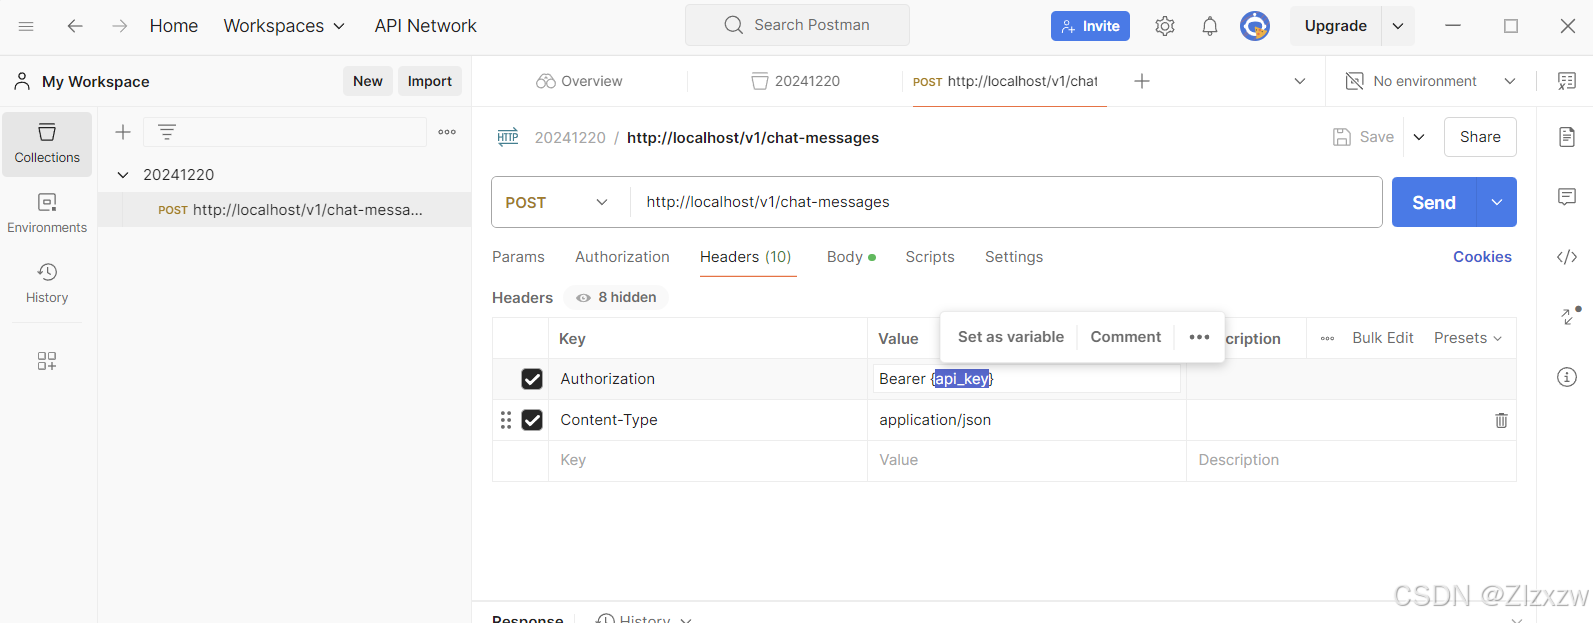The height and width of the screenshot is (623, 1593).
Task: Click the empty Key input cell
Action: pyautogui.click(x=708, y=460)
